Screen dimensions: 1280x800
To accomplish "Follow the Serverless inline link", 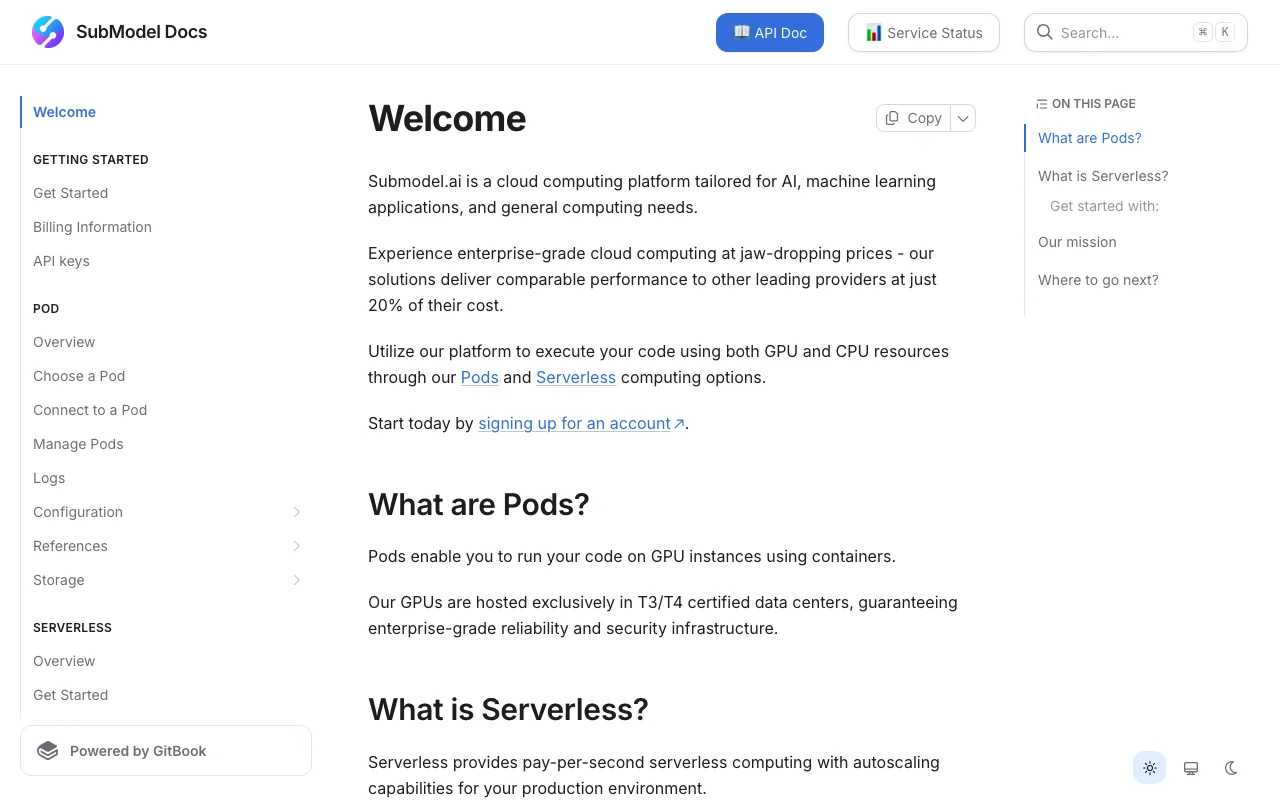I will (x=576, y=377).
